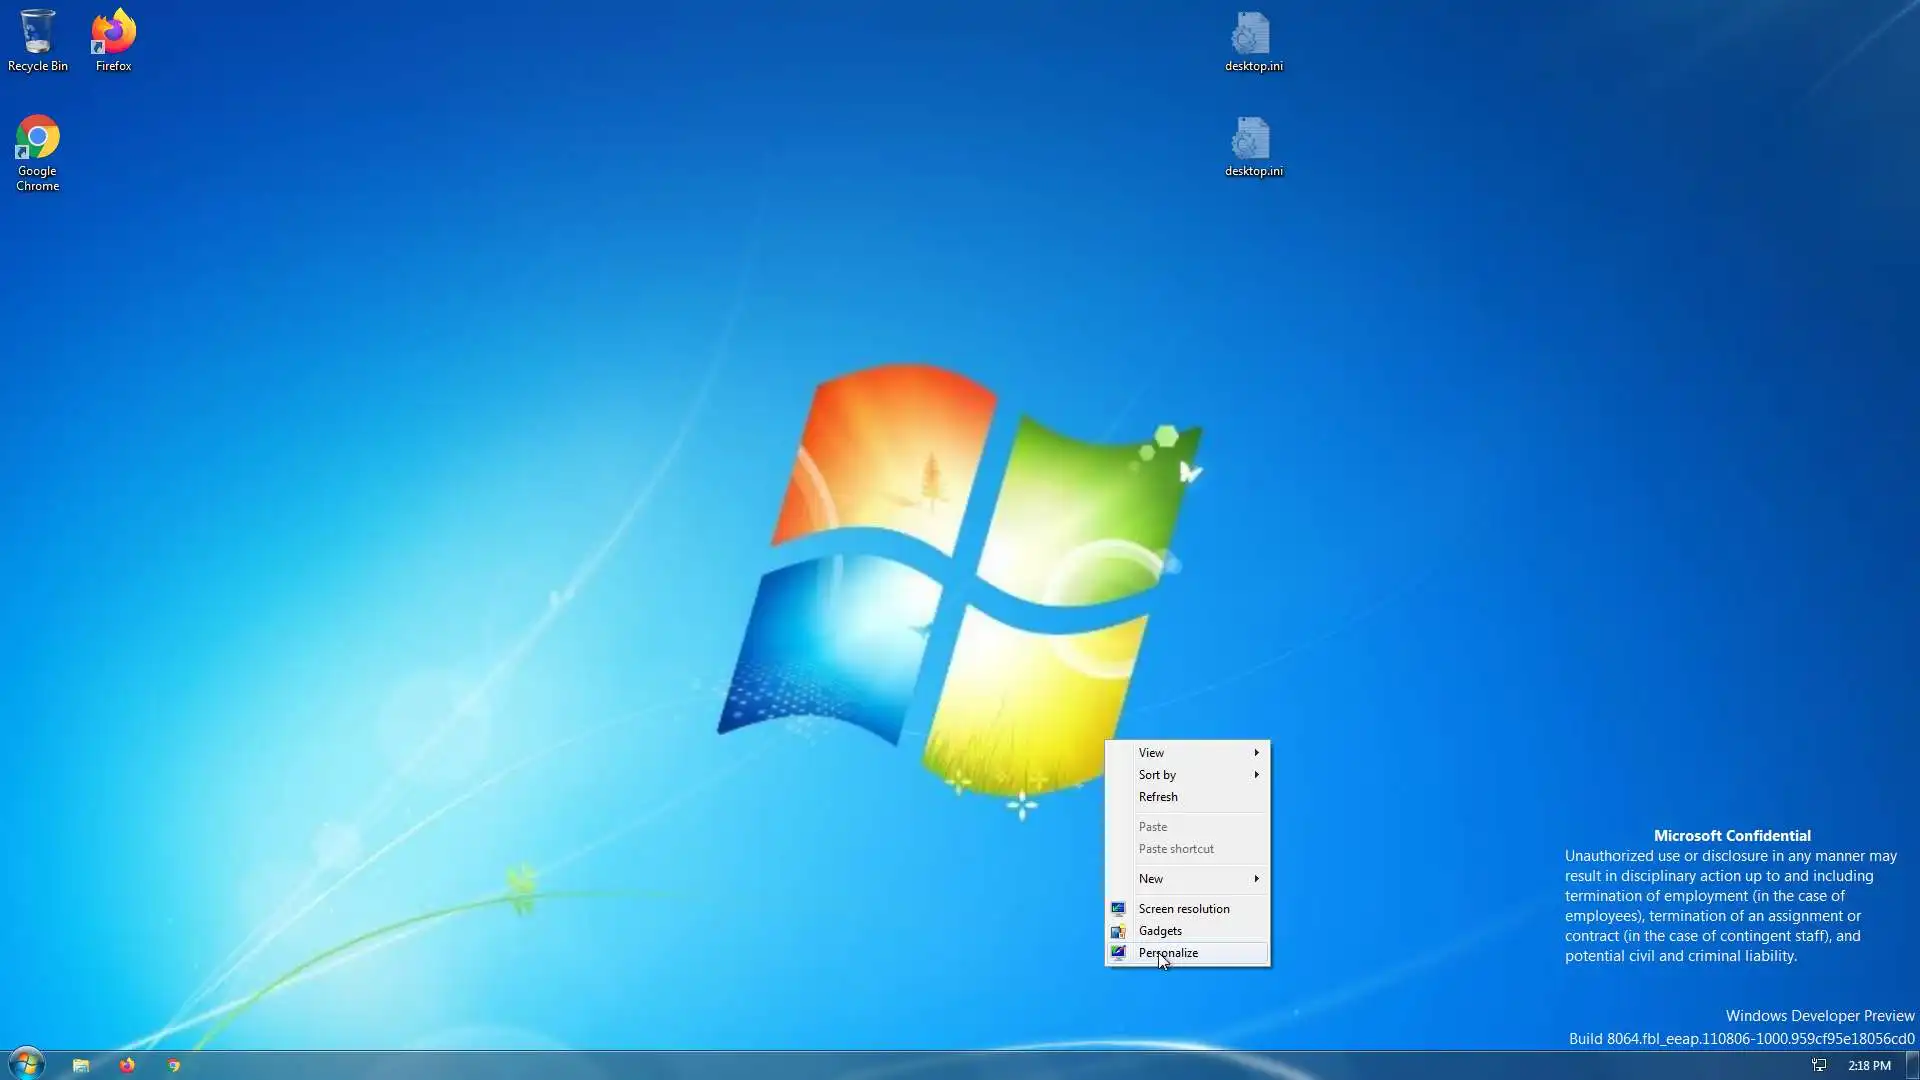Select the Google Chrome desktop shortcut
Screen dimensions: 1920x1080
[37, 152]
